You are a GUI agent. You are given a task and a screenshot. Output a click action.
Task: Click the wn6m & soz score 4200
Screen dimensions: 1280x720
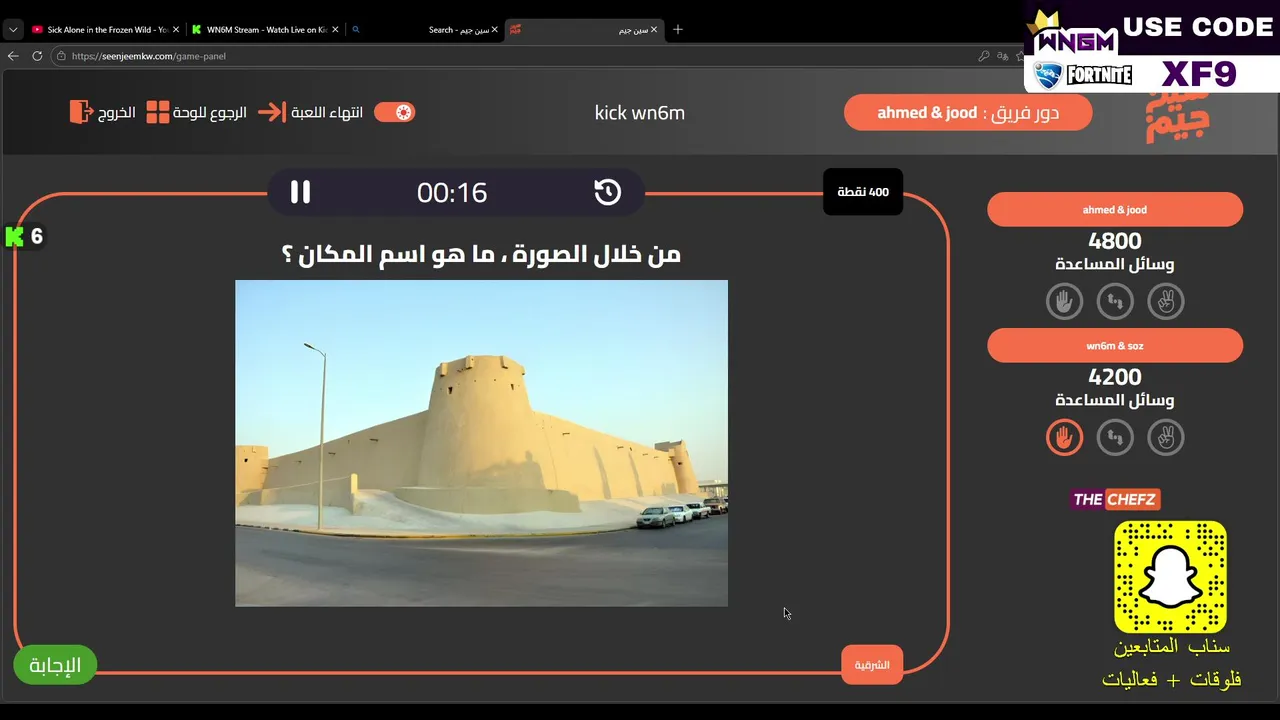click(x=1115, y=377)
